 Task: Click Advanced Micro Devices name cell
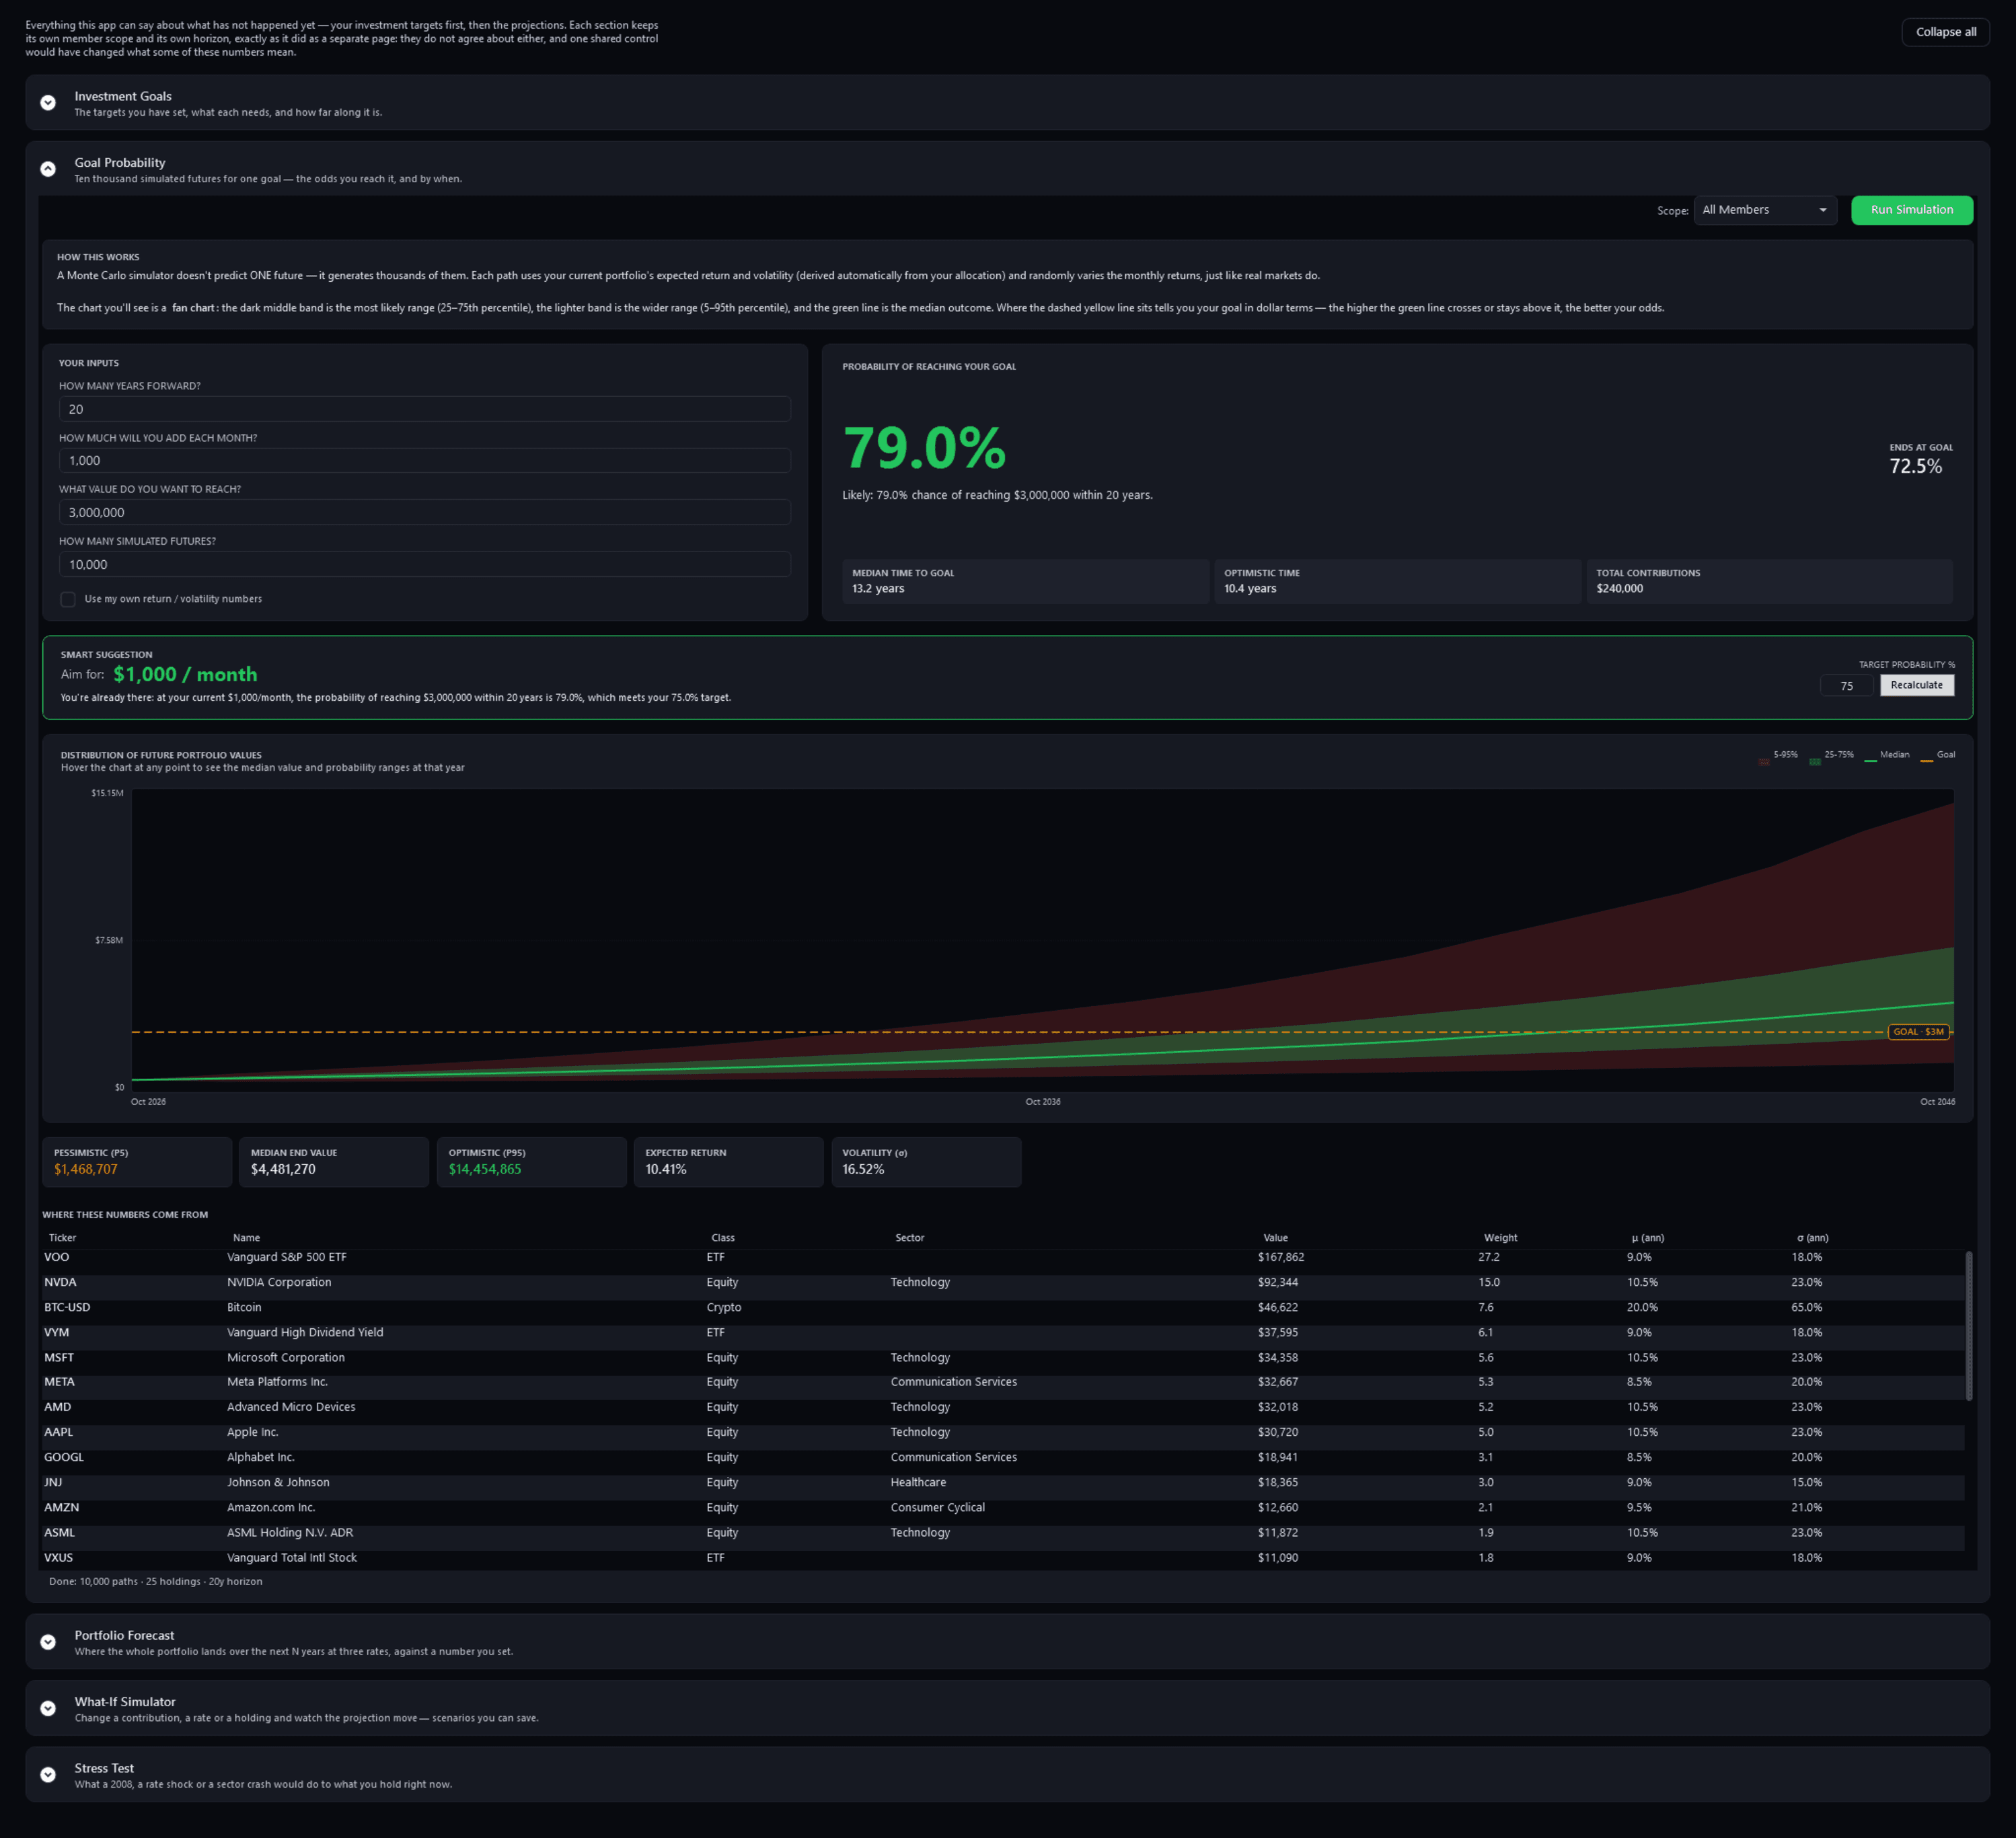pos(291,1408)
